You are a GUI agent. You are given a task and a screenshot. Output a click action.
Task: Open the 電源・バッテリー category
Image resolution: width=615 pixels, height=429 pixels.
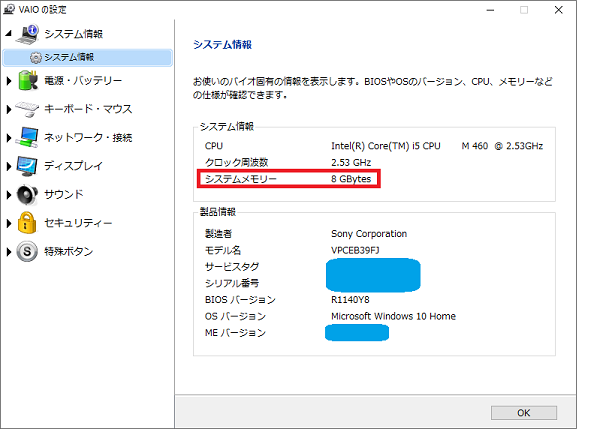tap(83, 81)
